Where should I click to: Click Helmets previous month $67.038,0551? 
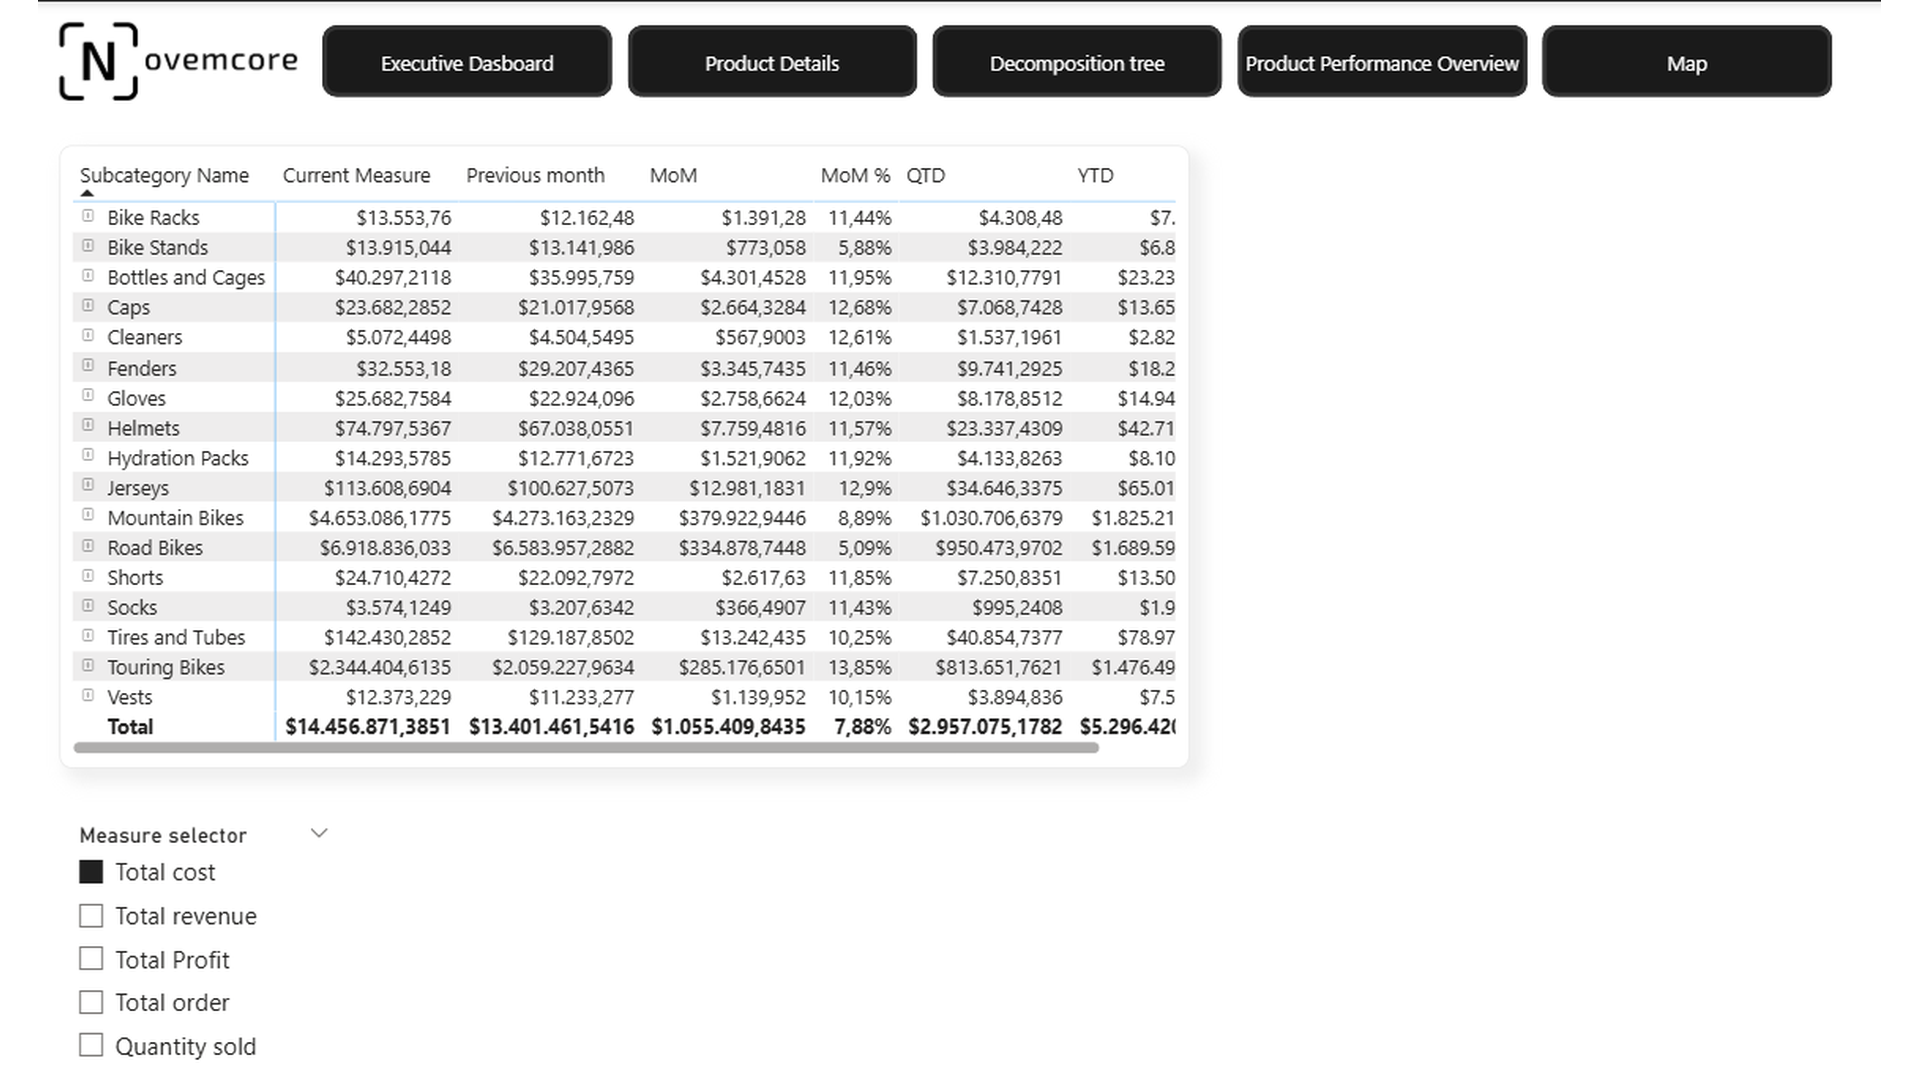coord(576,428)
